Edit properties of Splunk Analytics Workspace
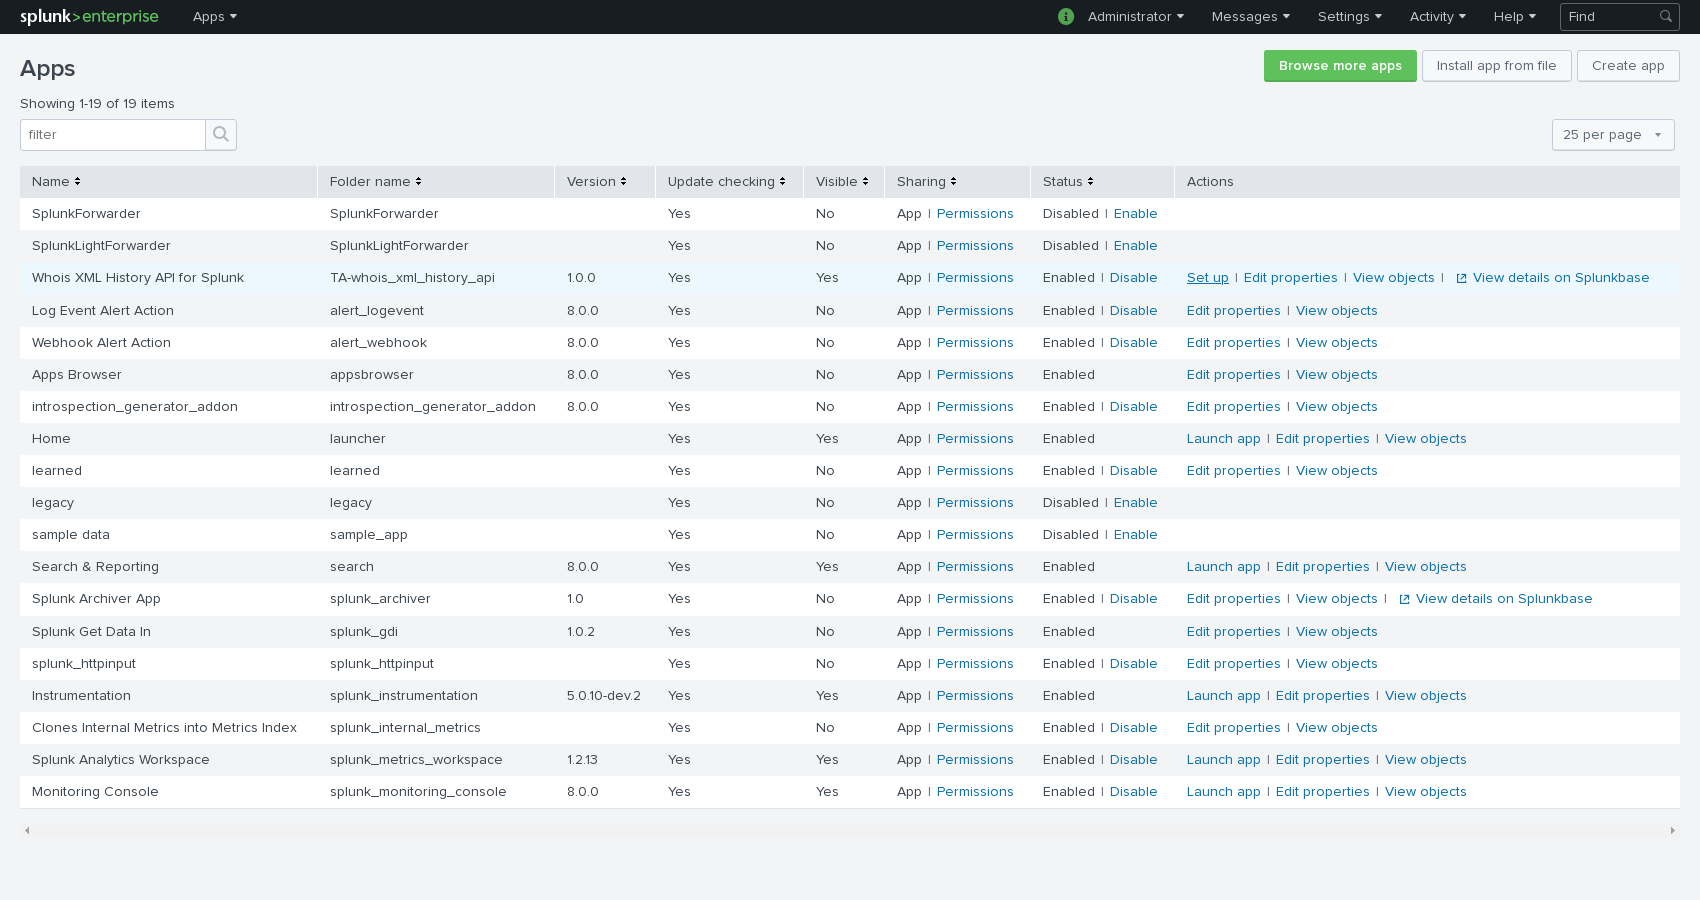Viewport: 1700px width, 900px height. (1322, 760)
